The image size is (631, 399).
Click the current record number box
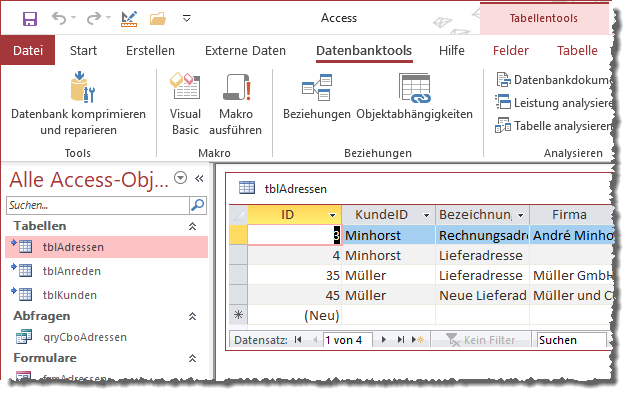coord(348,340)
